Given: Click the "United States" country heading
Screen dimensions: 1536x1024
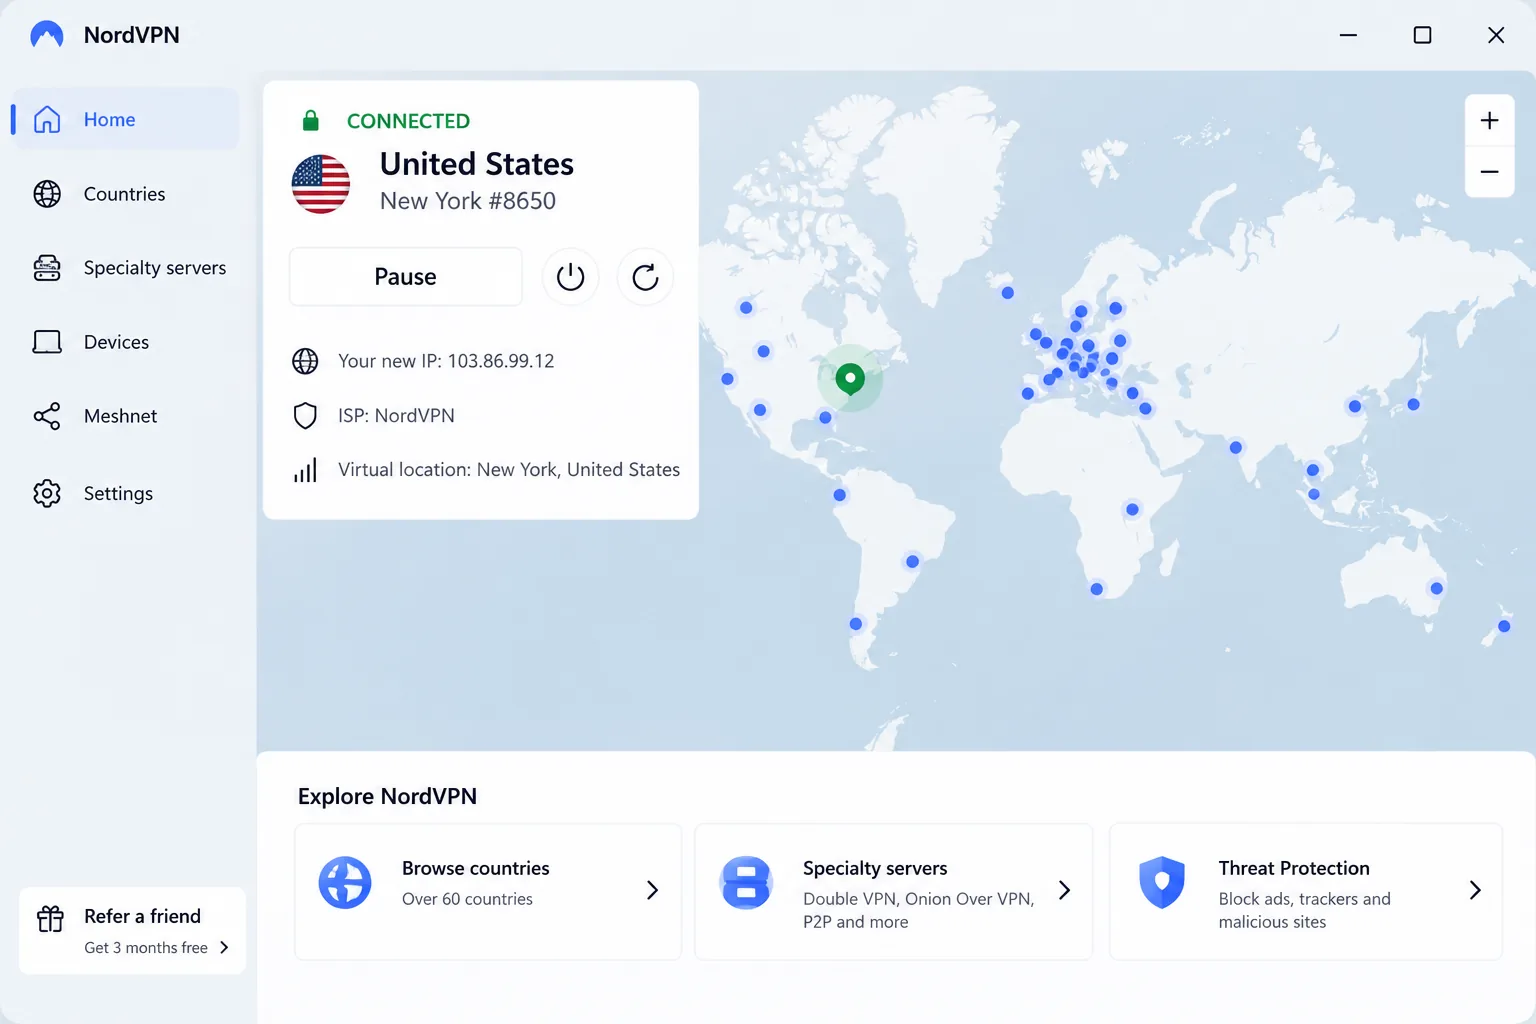Looking at the screenshot, I should [477, 164].
